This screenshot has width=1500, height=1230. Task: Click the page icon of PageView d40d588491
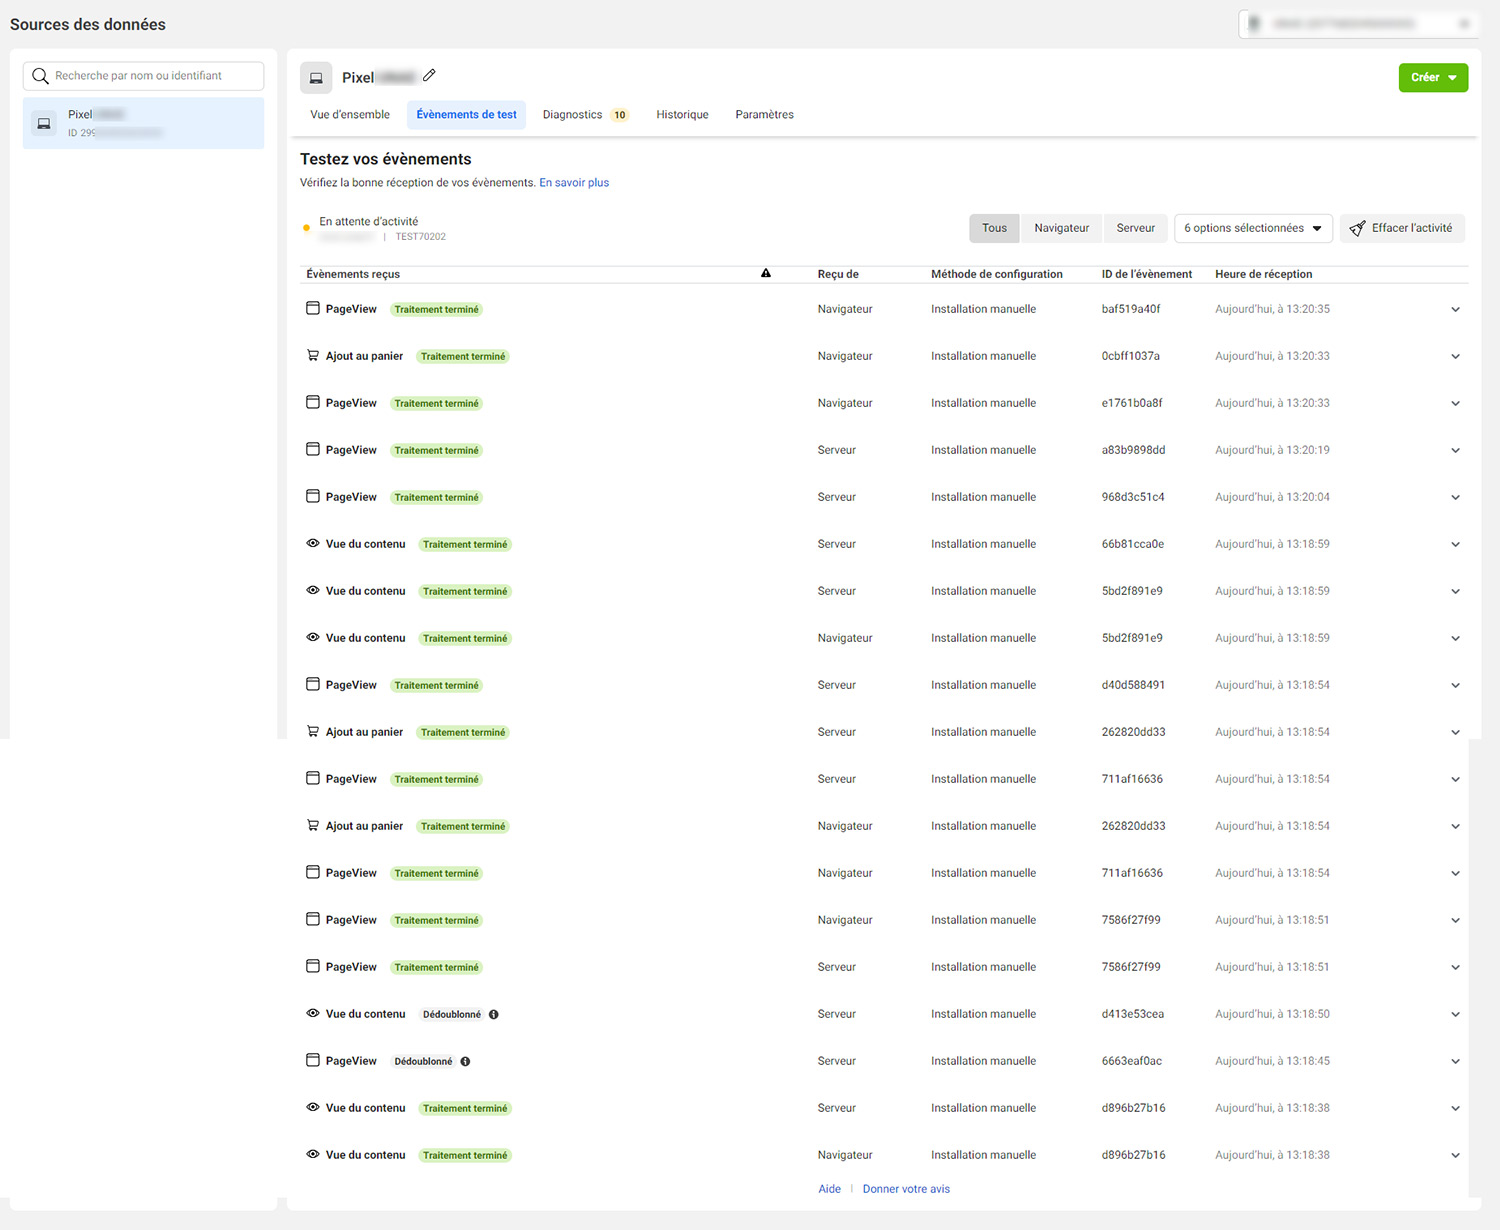point(313,684)
